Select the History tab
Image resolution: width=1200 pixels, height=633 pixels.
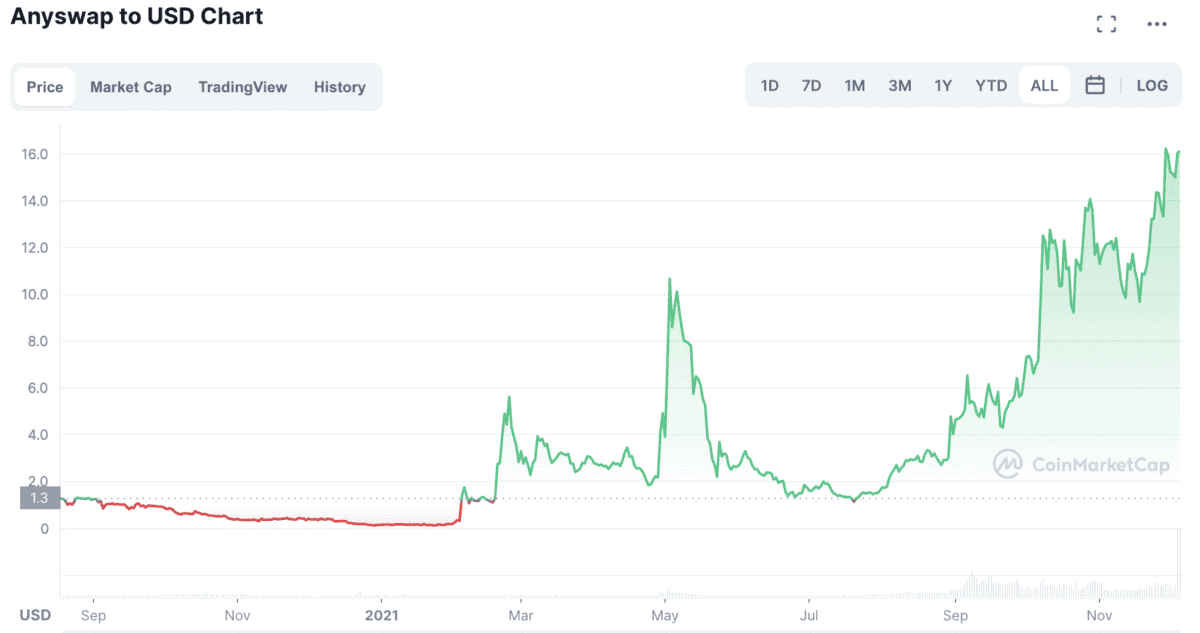click(340, 87)
